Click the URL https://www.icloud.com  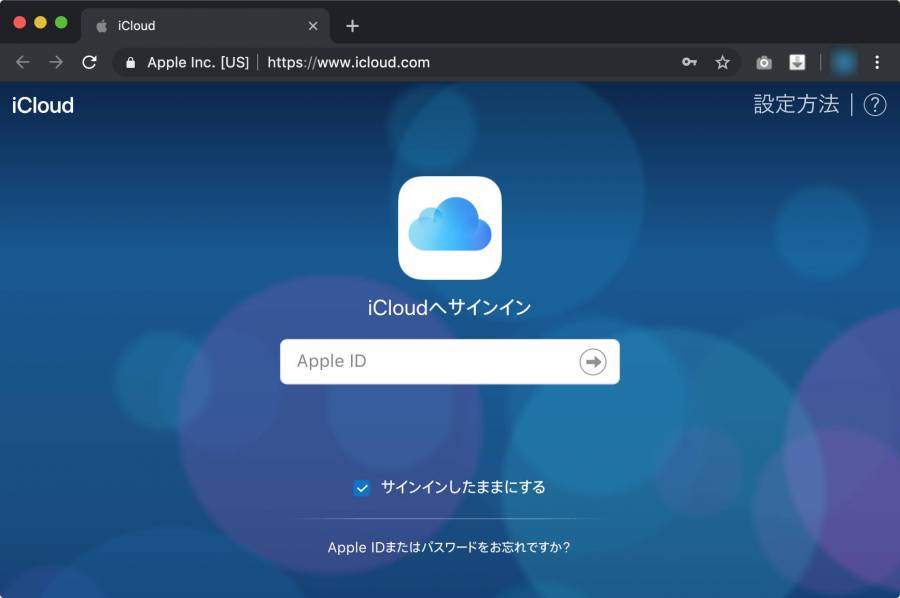348,62
